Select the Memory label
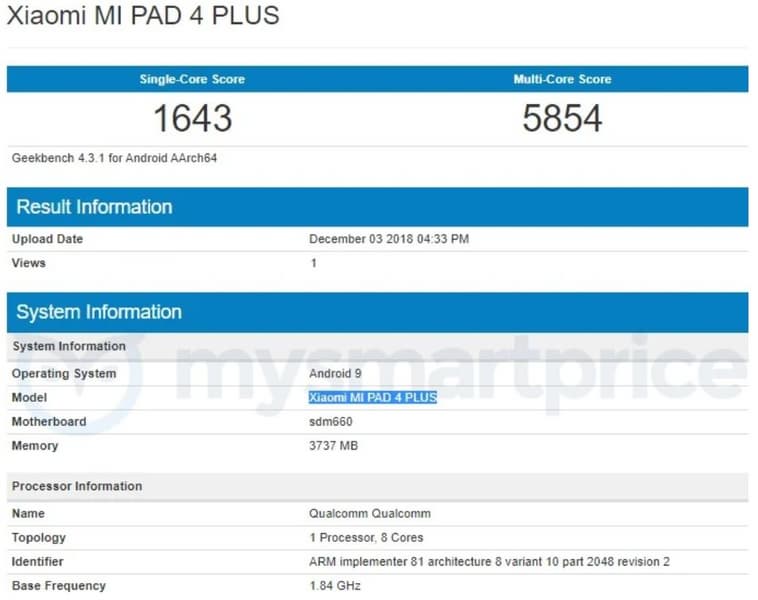Image resolution: width=758 pixels, height=600 pixels. [x=35, y=446]
